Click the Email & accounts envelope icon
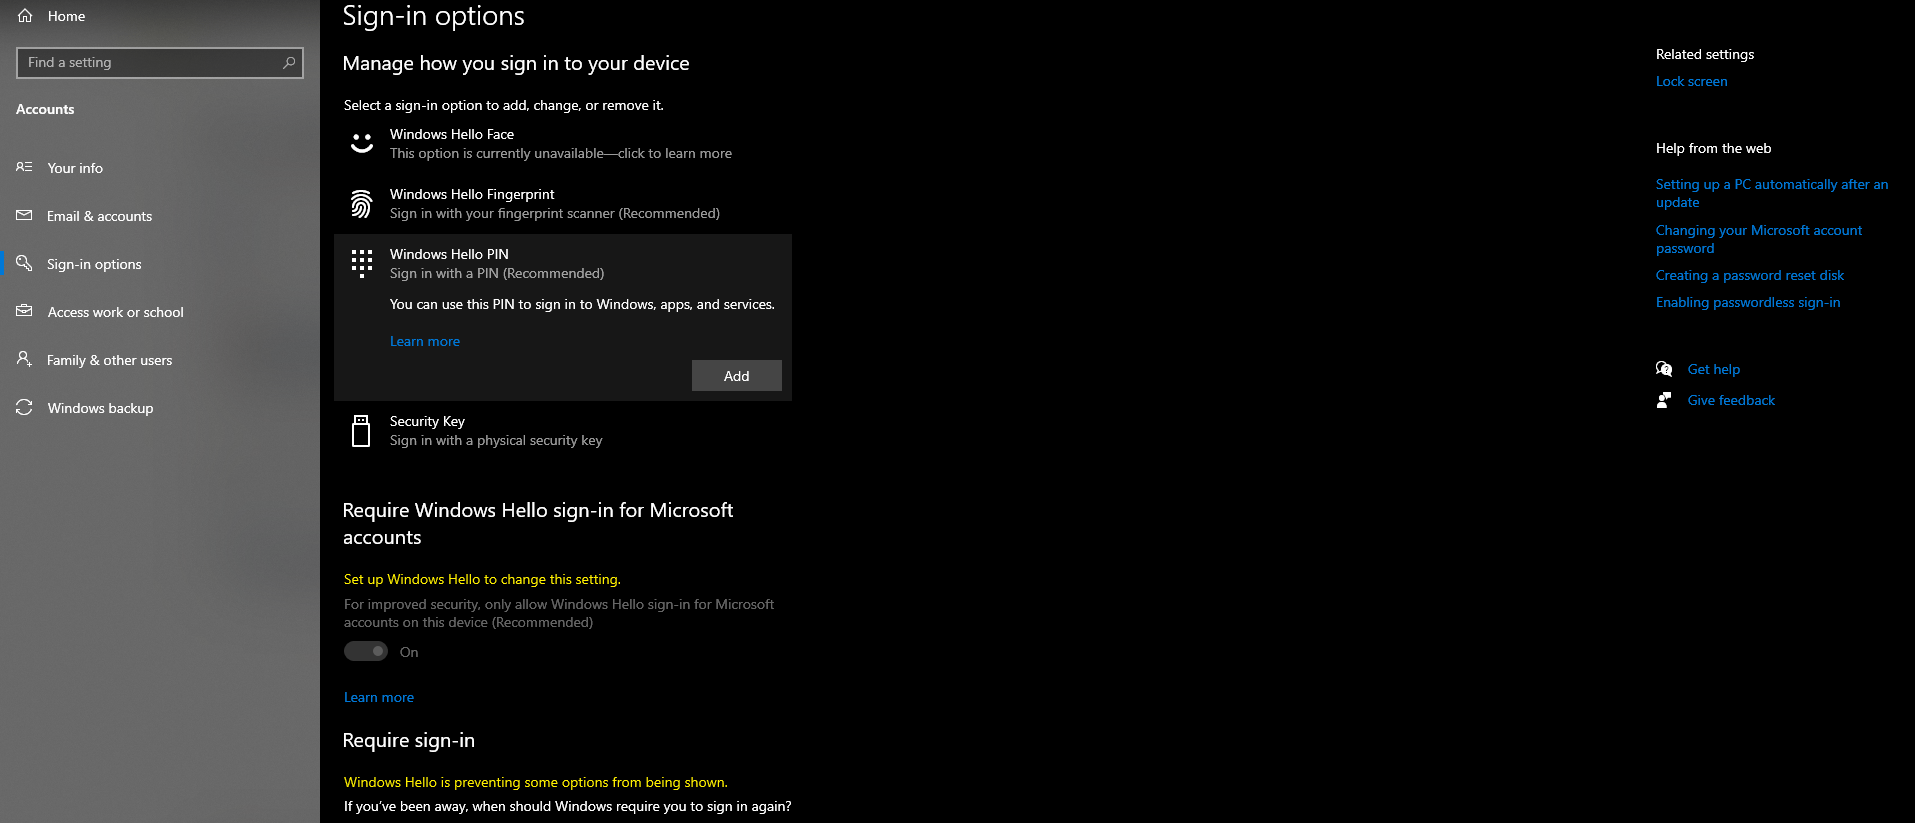This screenshot has height=823, width=1915. [x=24, y=215]
